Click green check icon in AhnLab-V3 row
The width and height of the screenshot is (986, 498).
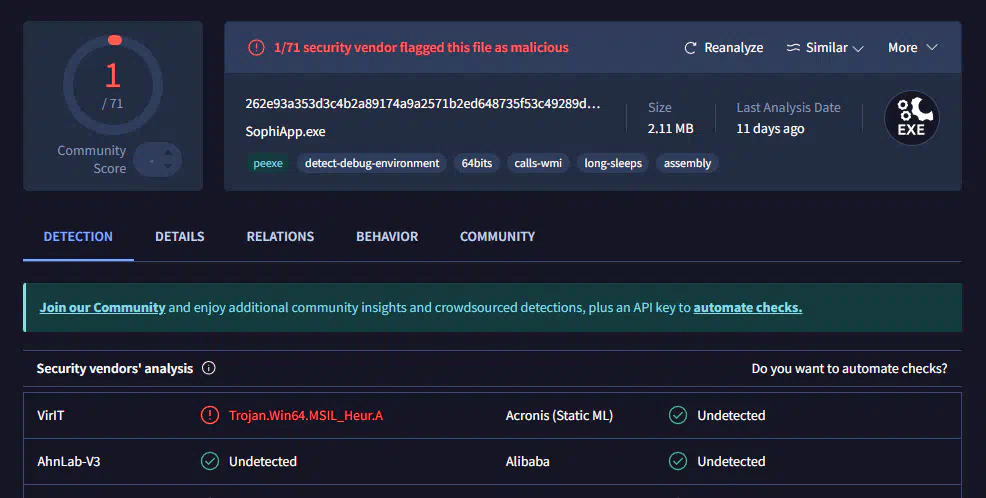(x=209, y=462)
